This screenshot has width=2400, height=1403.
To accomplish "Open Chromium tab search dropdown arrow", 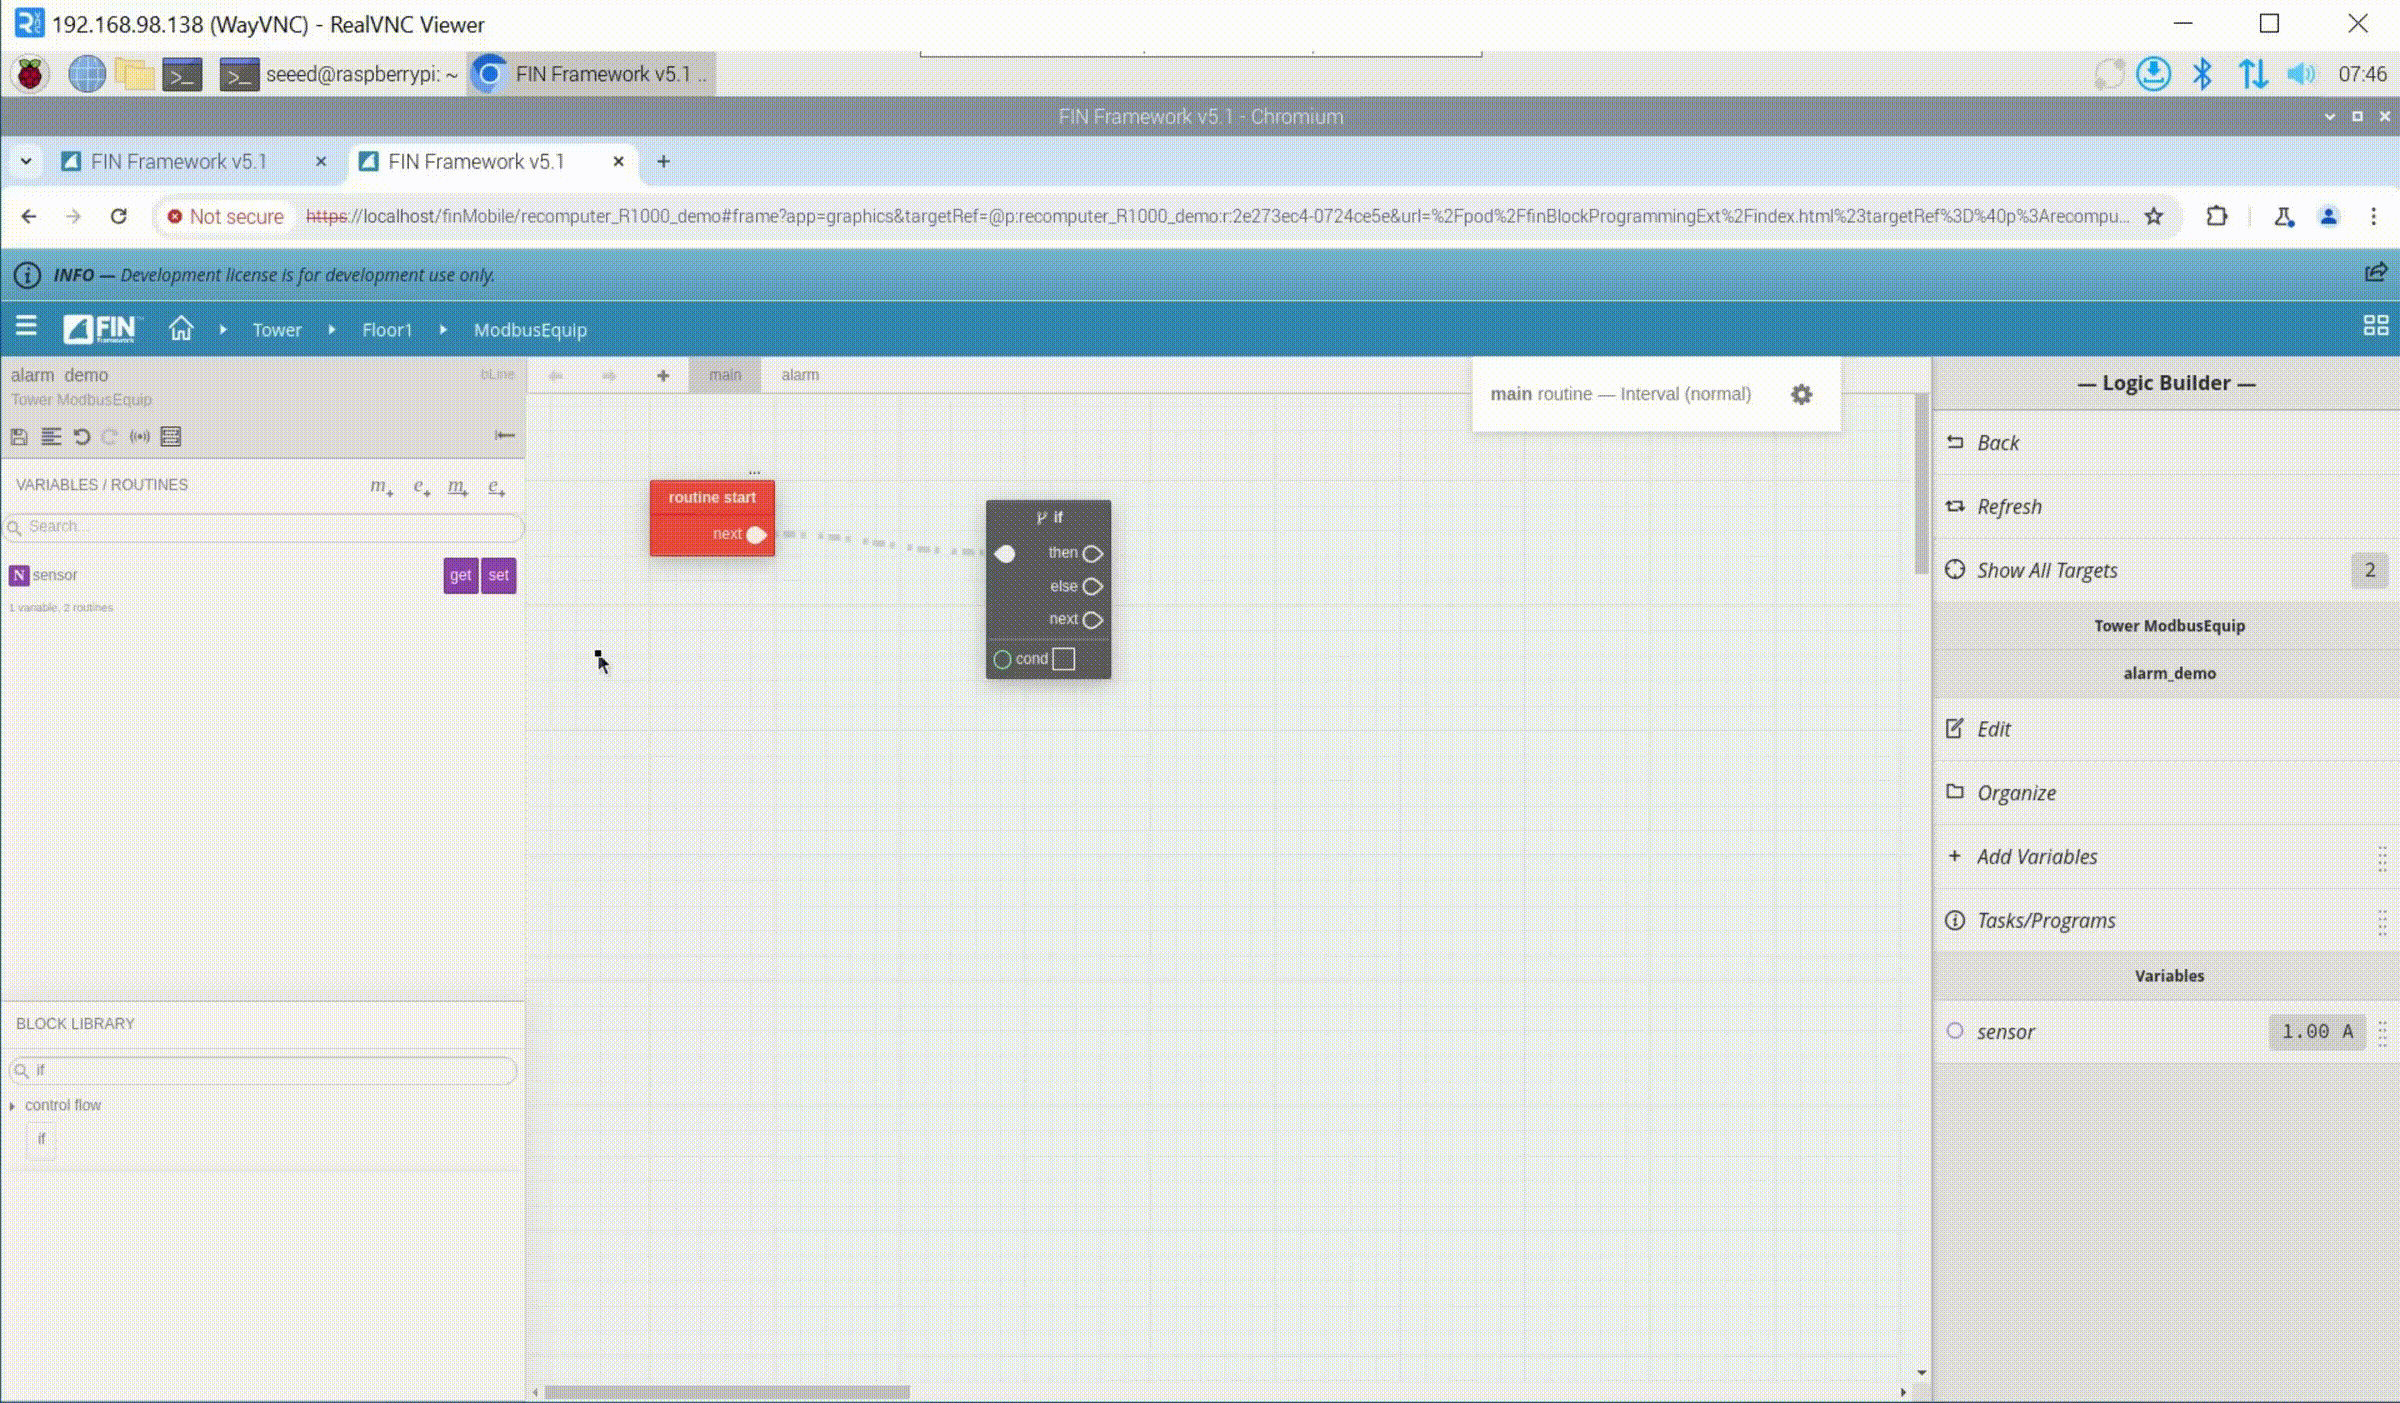I will tap(26, 161).
